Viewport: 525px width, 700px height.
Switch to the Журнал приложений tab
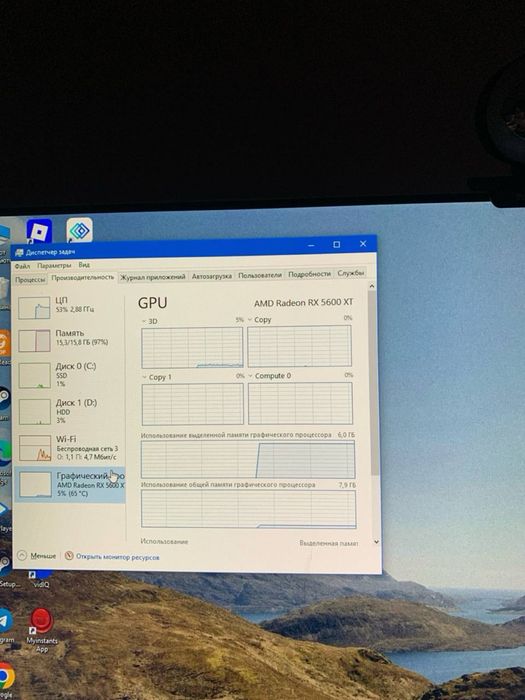[153, 277]
